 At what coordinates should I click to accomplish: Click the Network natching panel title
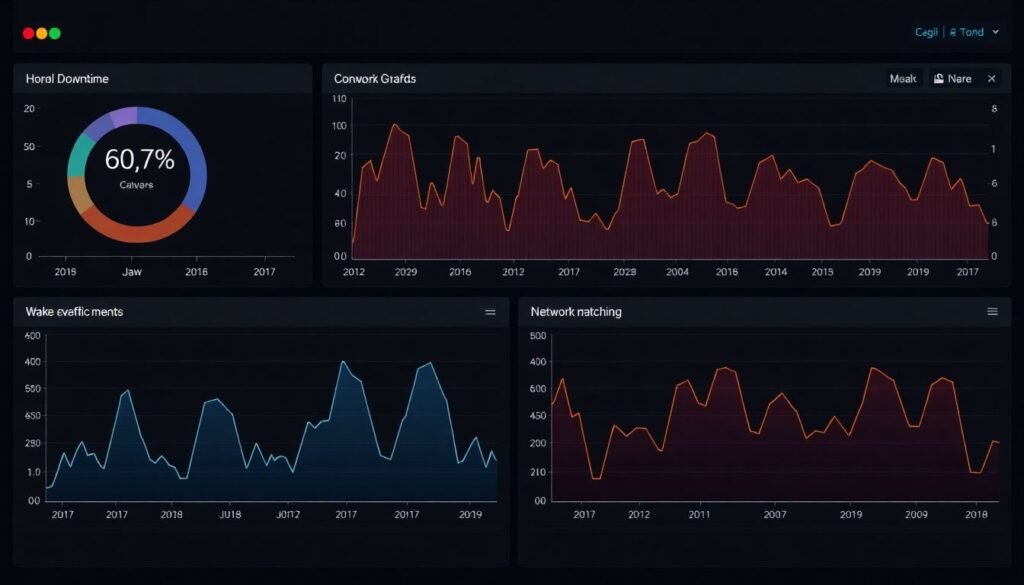[576, 312]
